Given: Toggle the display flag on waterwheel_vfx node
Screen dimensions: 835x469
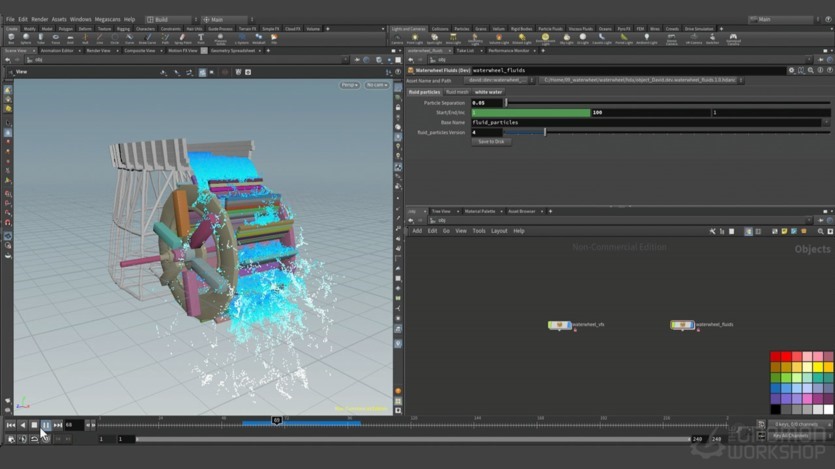Looking at the screenshot, I should coord(569,324).
